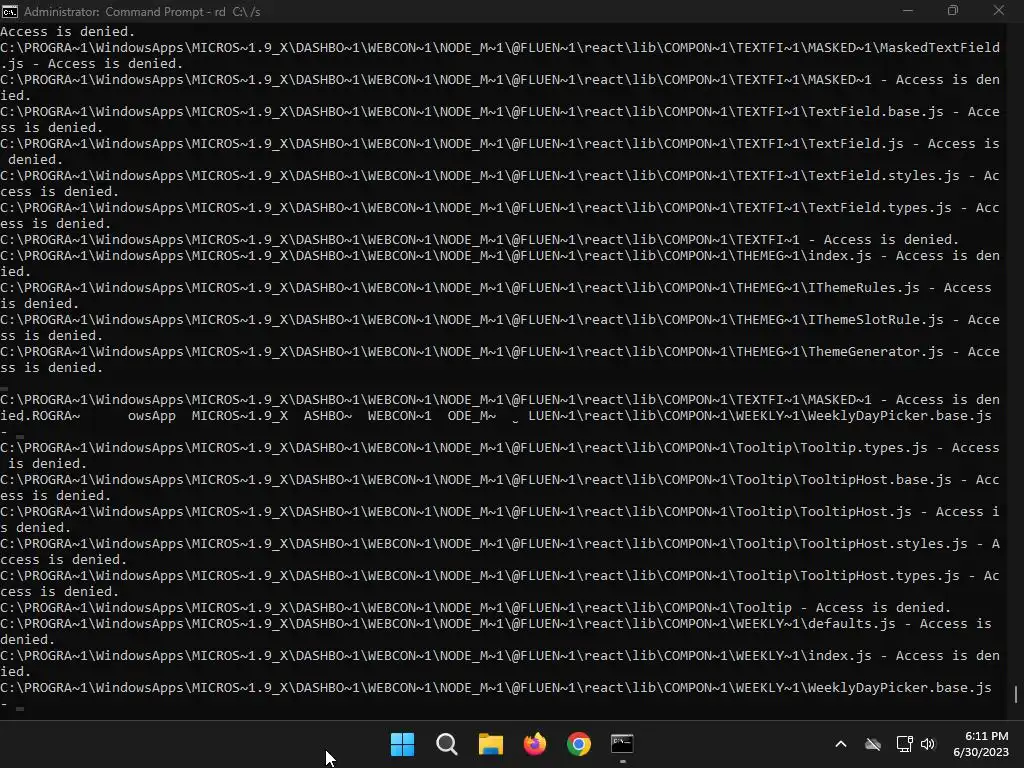
Task: Click the TextField.base.js path line
Action: (x=500, y=112)
